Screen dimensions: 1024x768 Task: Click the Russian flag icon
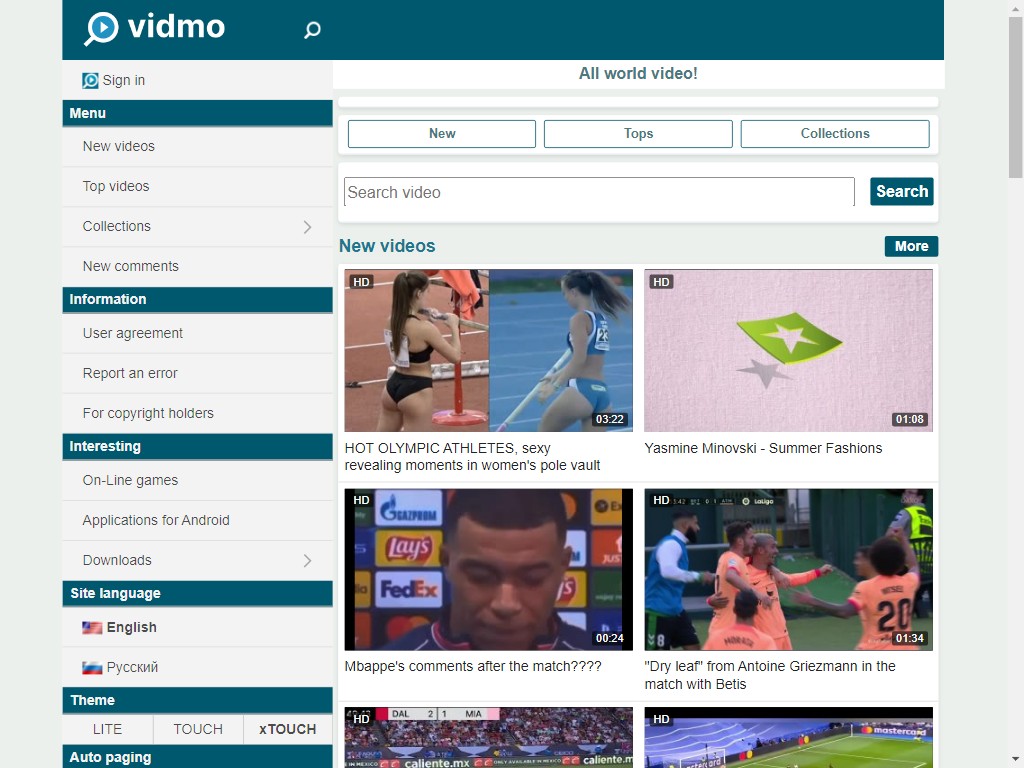pyautogui.click(x=92, y=668)
